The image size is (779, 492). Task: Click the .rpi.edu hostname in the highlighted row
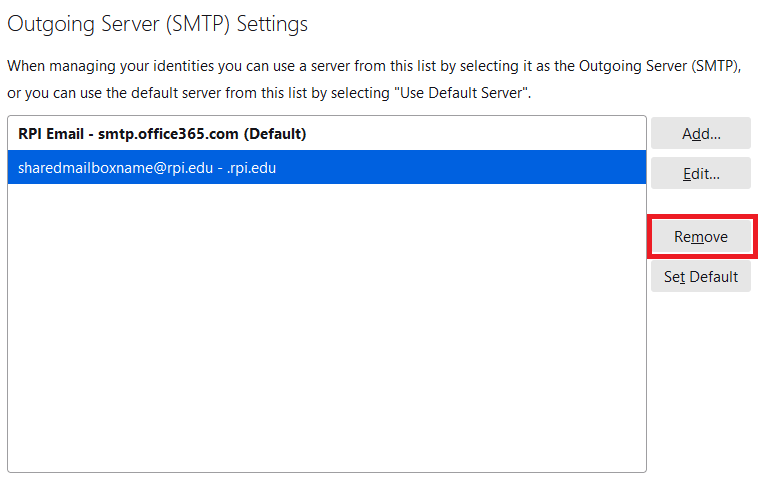click(251, 168)
